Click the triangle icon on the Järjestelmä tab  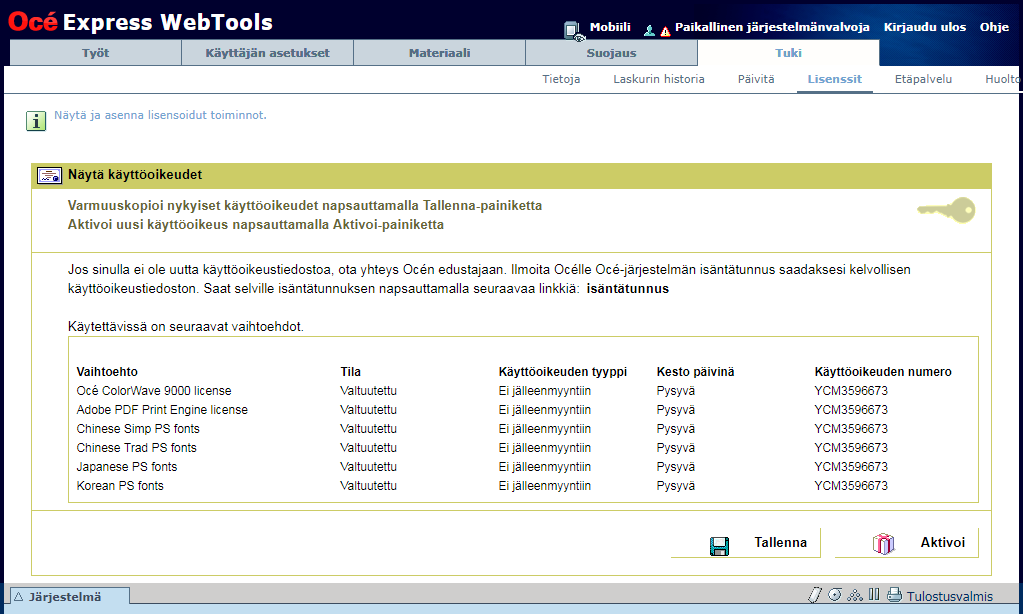point(18,596)
